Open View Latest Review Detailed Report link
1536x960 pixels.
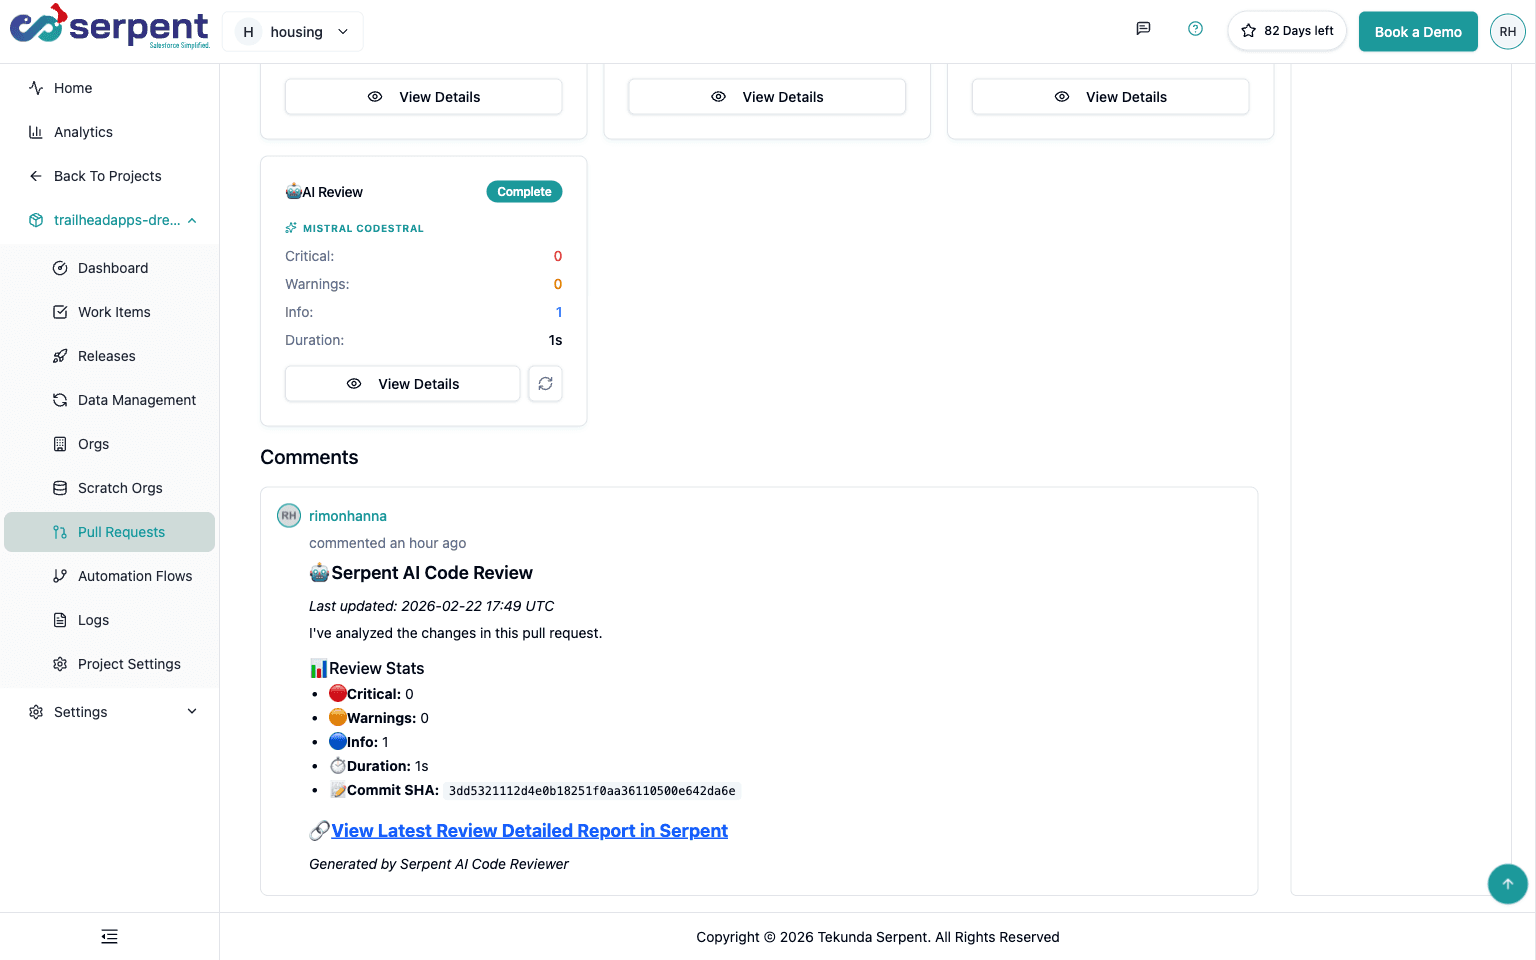[x=529, y=831]
